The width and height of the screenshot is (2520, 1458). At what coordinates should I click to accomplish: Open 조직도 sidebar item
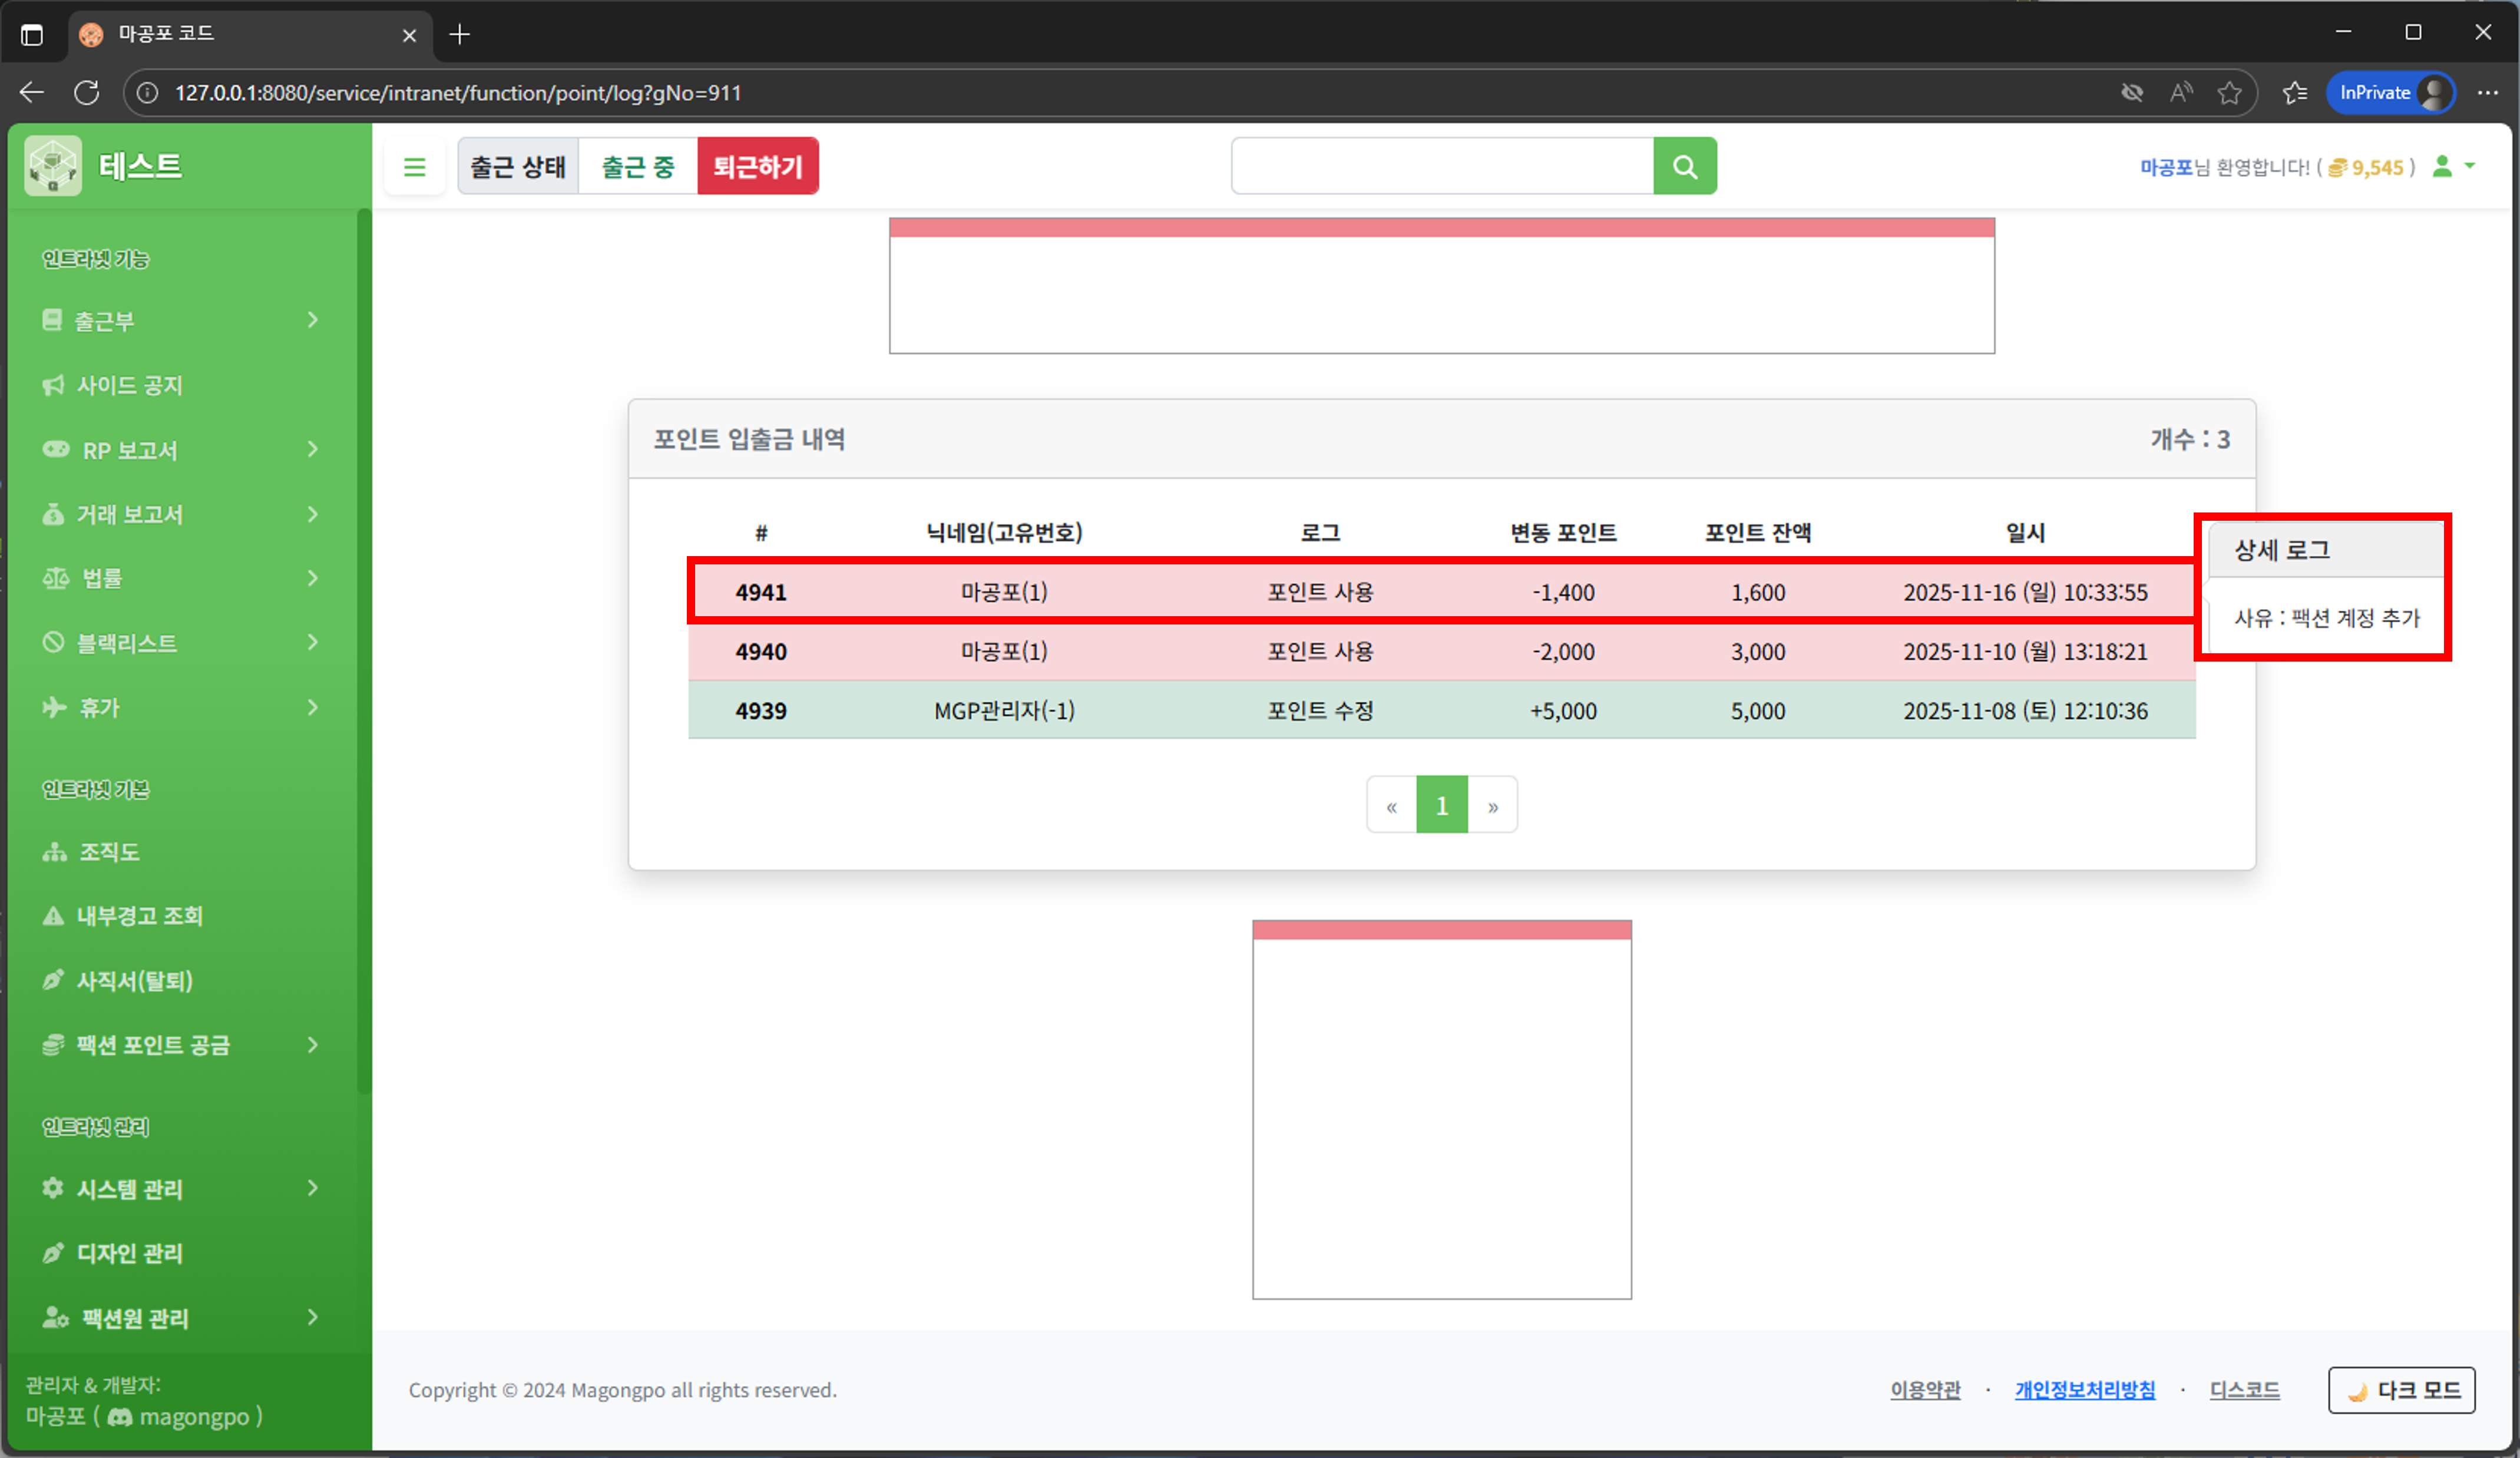pyautogui.click(x=109, y=852)
